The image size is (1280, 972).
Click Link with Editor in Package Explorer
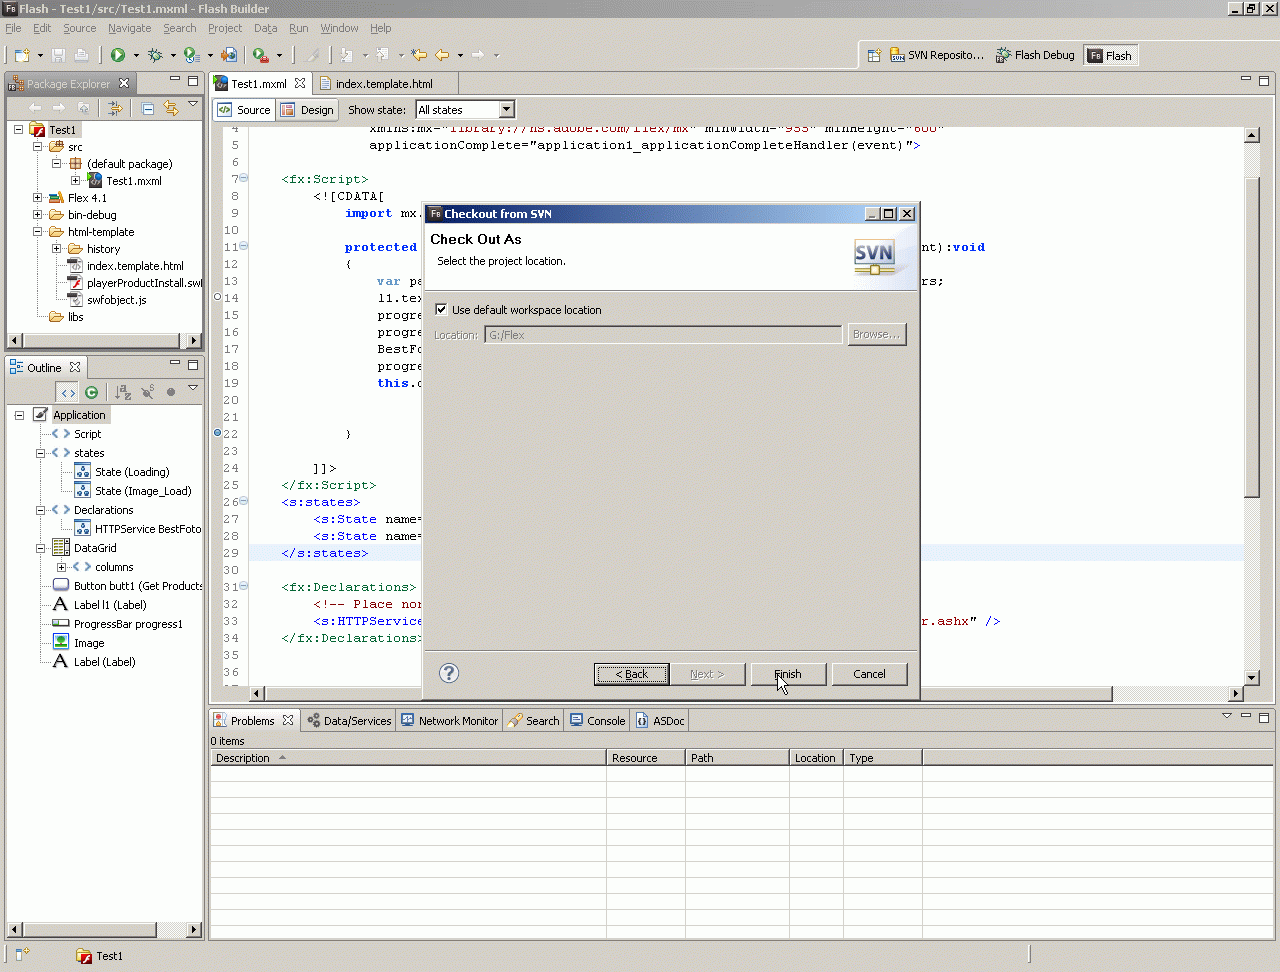pos(171,108)
